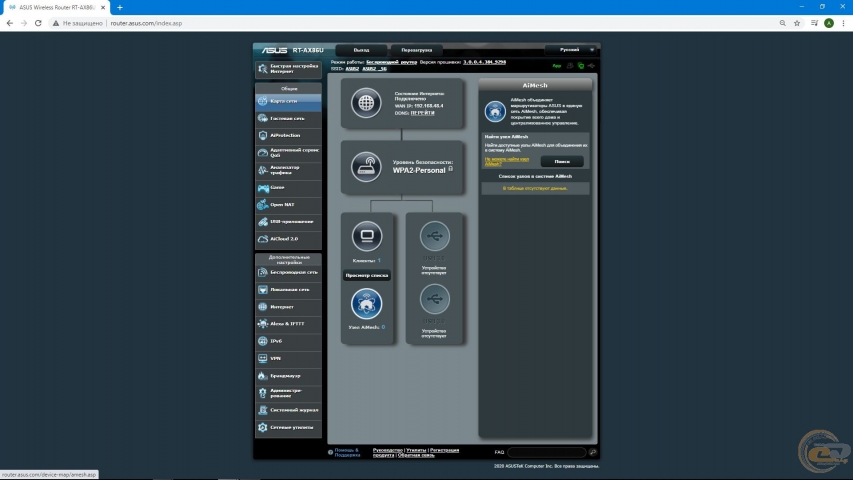Click the Перезагрузка (Reboot) button

click(417, 50)
